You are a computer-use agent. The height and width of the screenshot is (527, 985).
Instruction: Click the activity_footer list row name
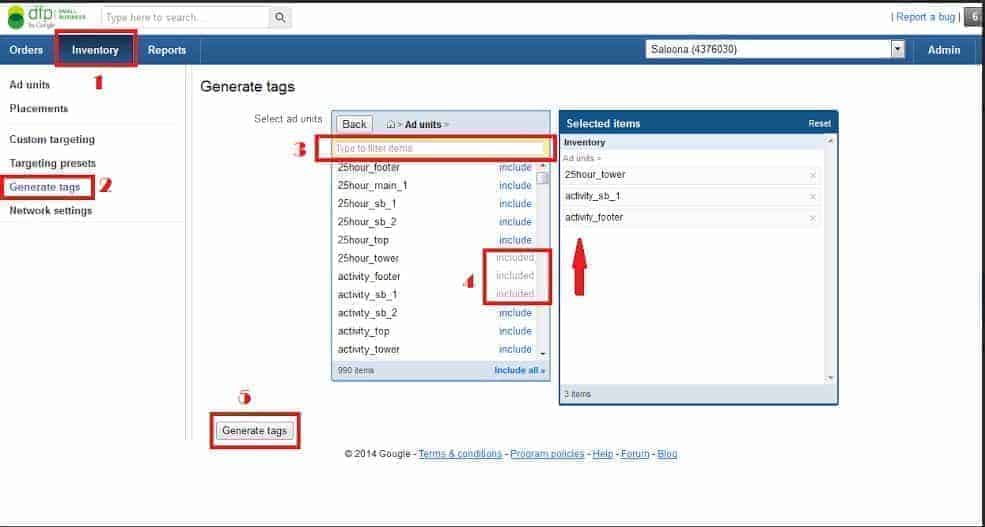(x=369, y=277)
